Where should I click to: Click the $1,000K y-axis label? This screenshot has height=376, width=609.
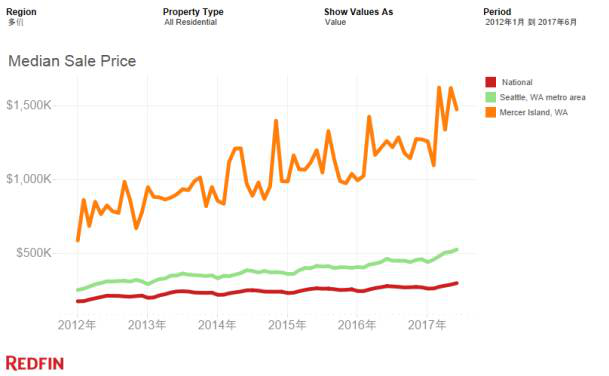(29, 179)
